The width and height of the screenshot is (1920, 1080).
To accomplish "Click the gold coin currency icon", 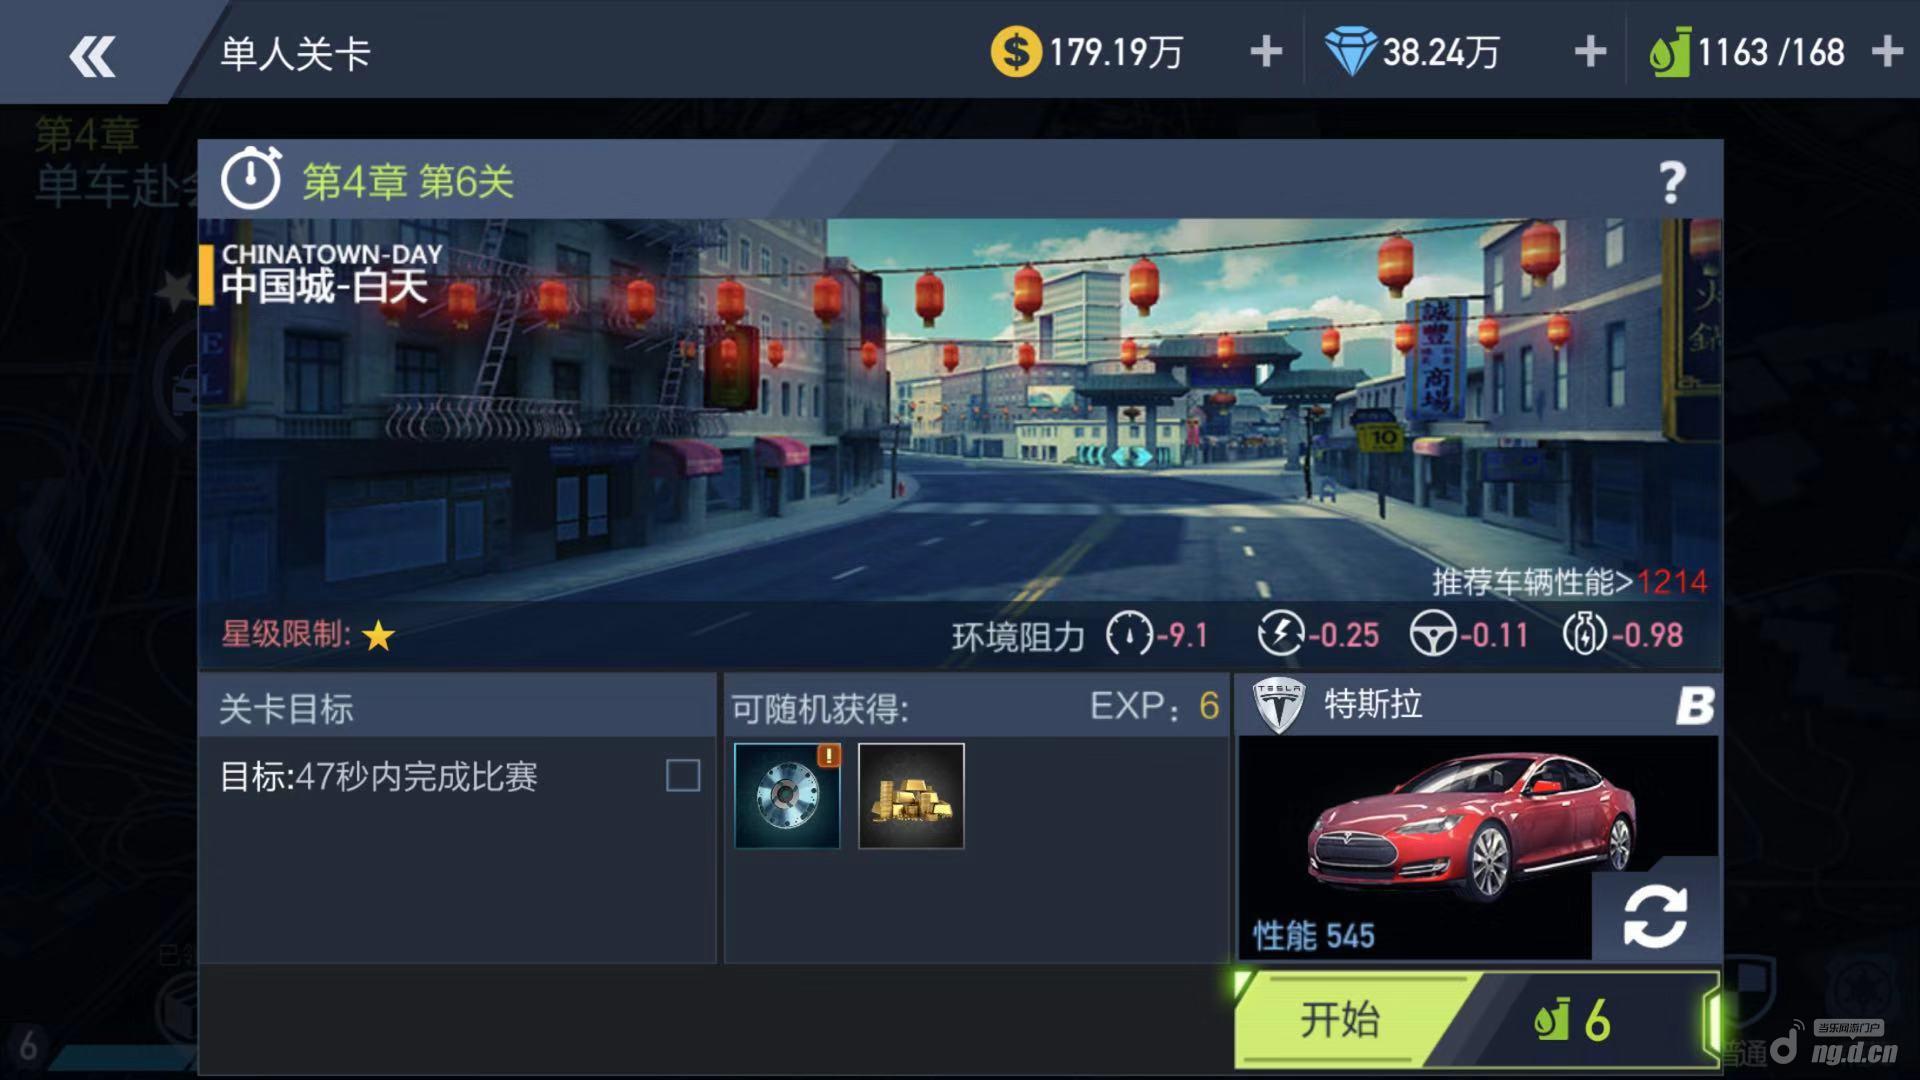I will pos(1015,52).
